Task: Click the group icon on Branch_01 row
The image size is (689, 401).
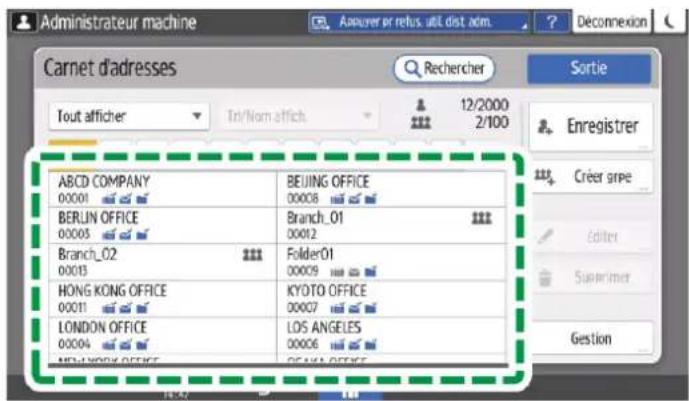Action: [482, 218]
